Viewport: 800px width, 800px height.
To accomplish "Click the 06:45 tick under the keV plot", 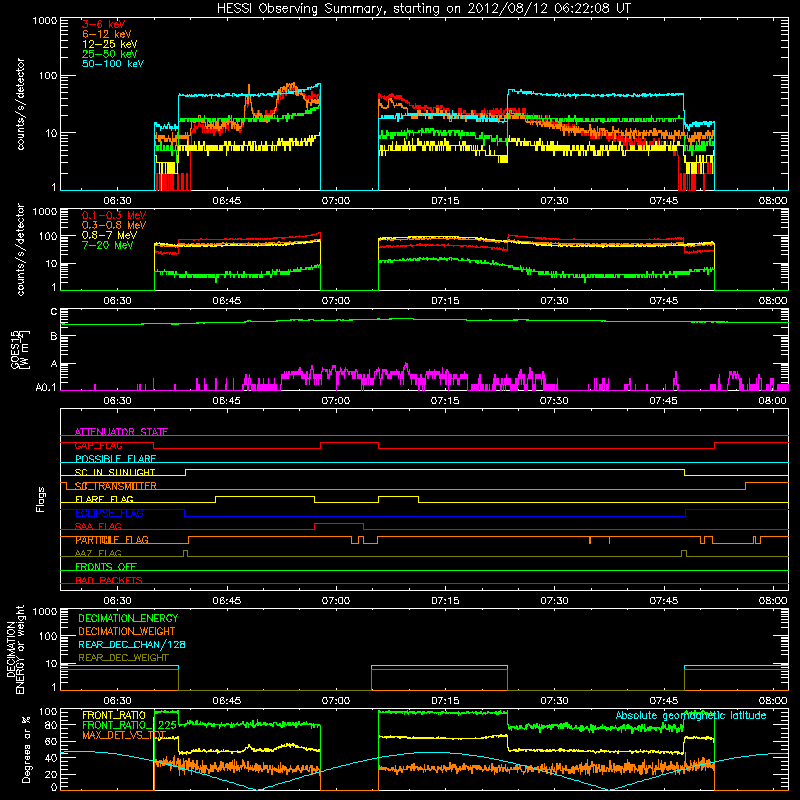I will (x=227, y=201).
